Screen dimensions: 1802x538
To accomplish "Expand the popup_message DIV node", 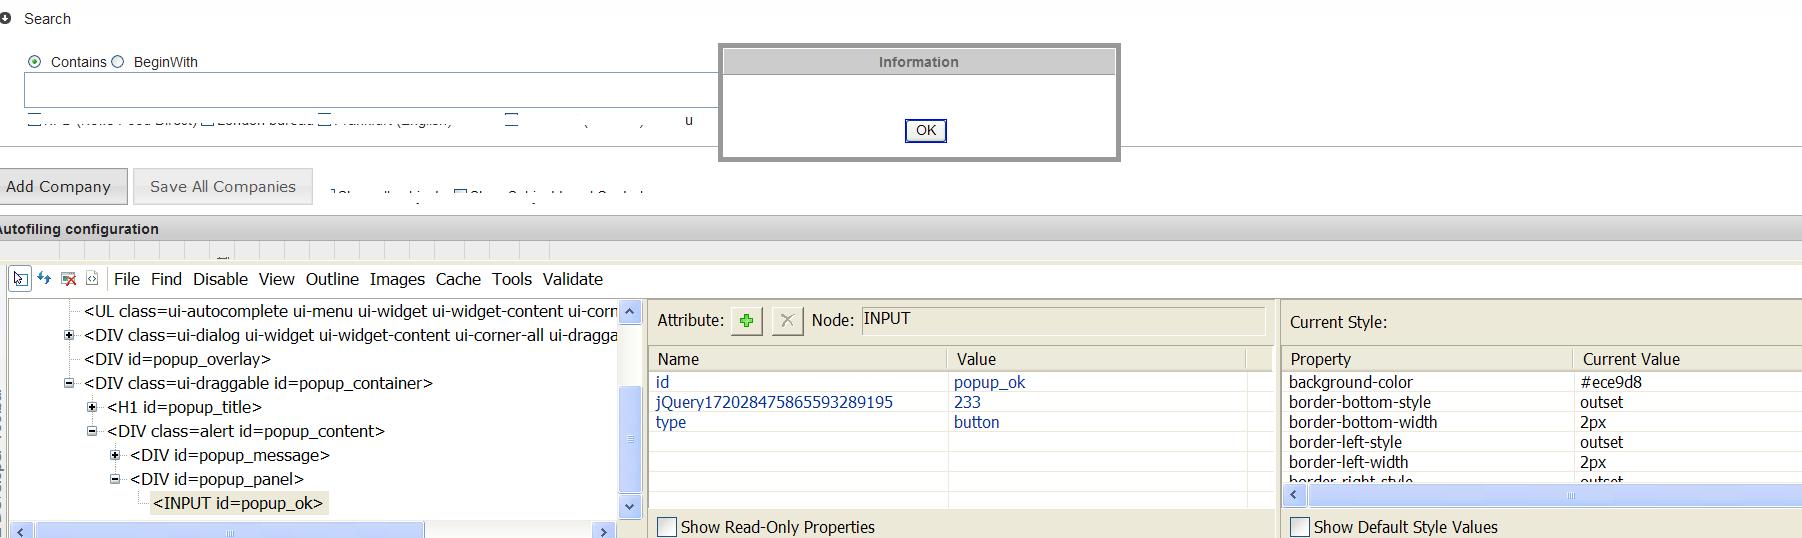I will 115,455.
